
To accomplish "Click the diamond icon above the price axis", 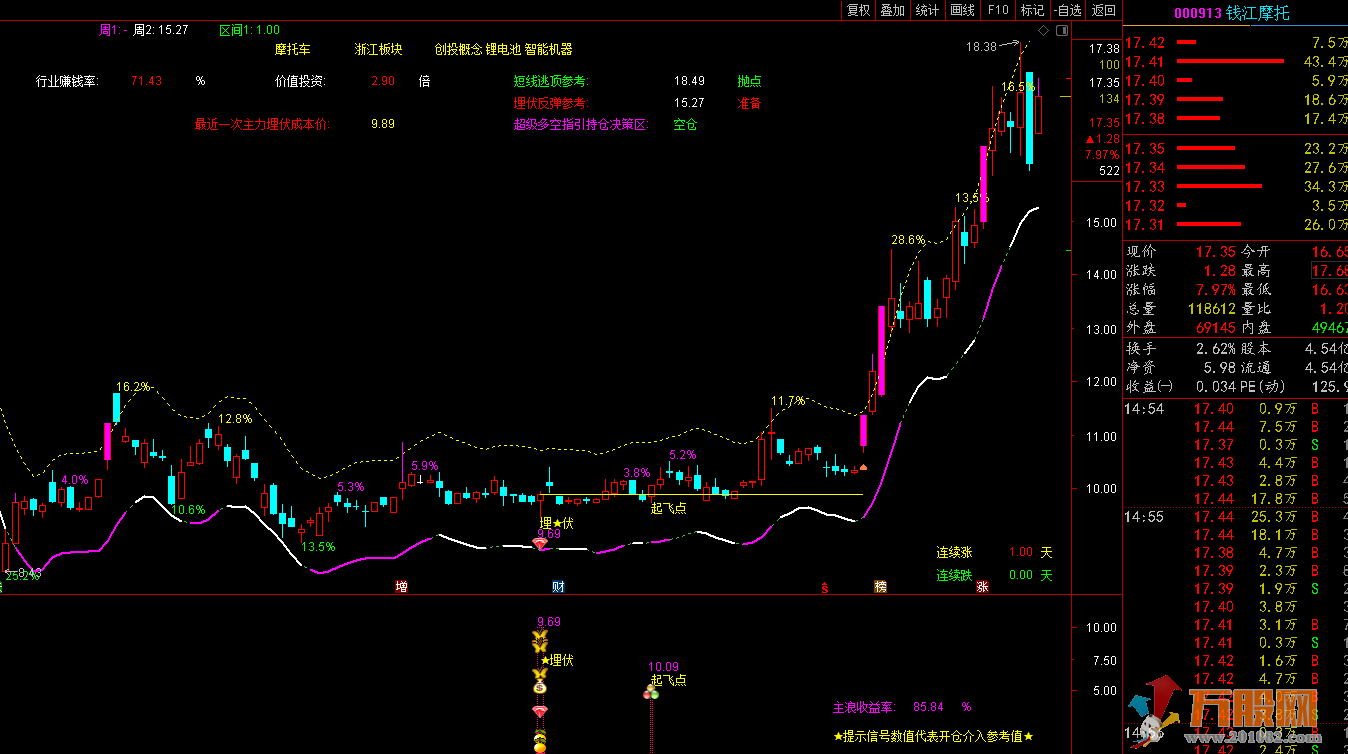I will pos(1044,30).
